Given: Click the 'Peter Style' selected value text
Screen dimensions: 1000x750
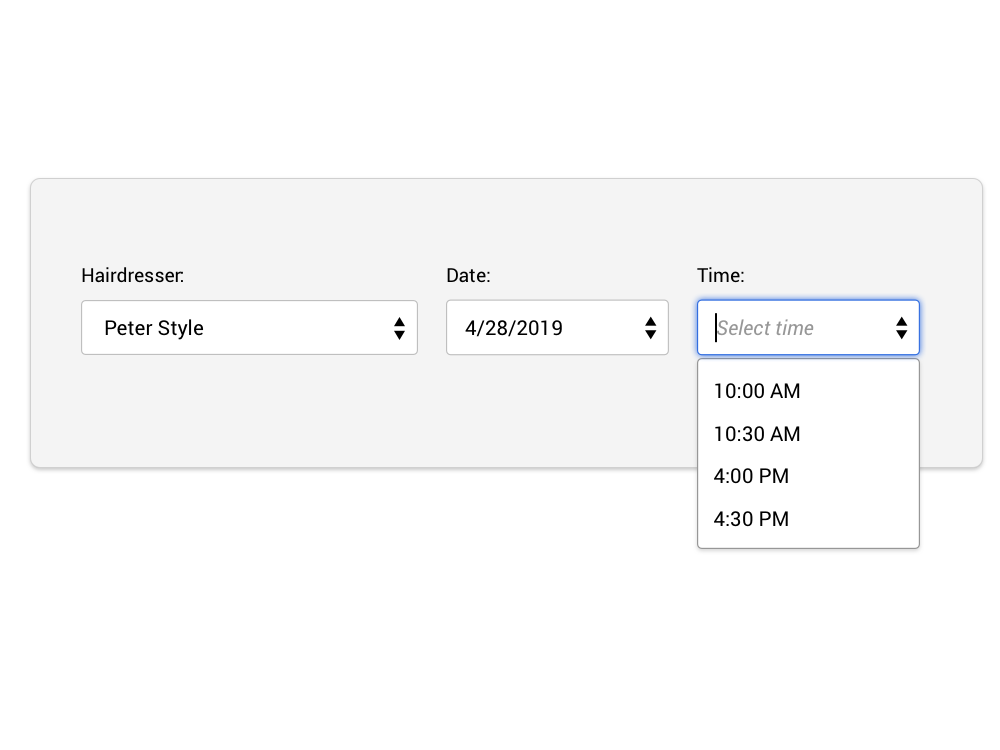Looking at the screenshot, I should pos(154,328).
